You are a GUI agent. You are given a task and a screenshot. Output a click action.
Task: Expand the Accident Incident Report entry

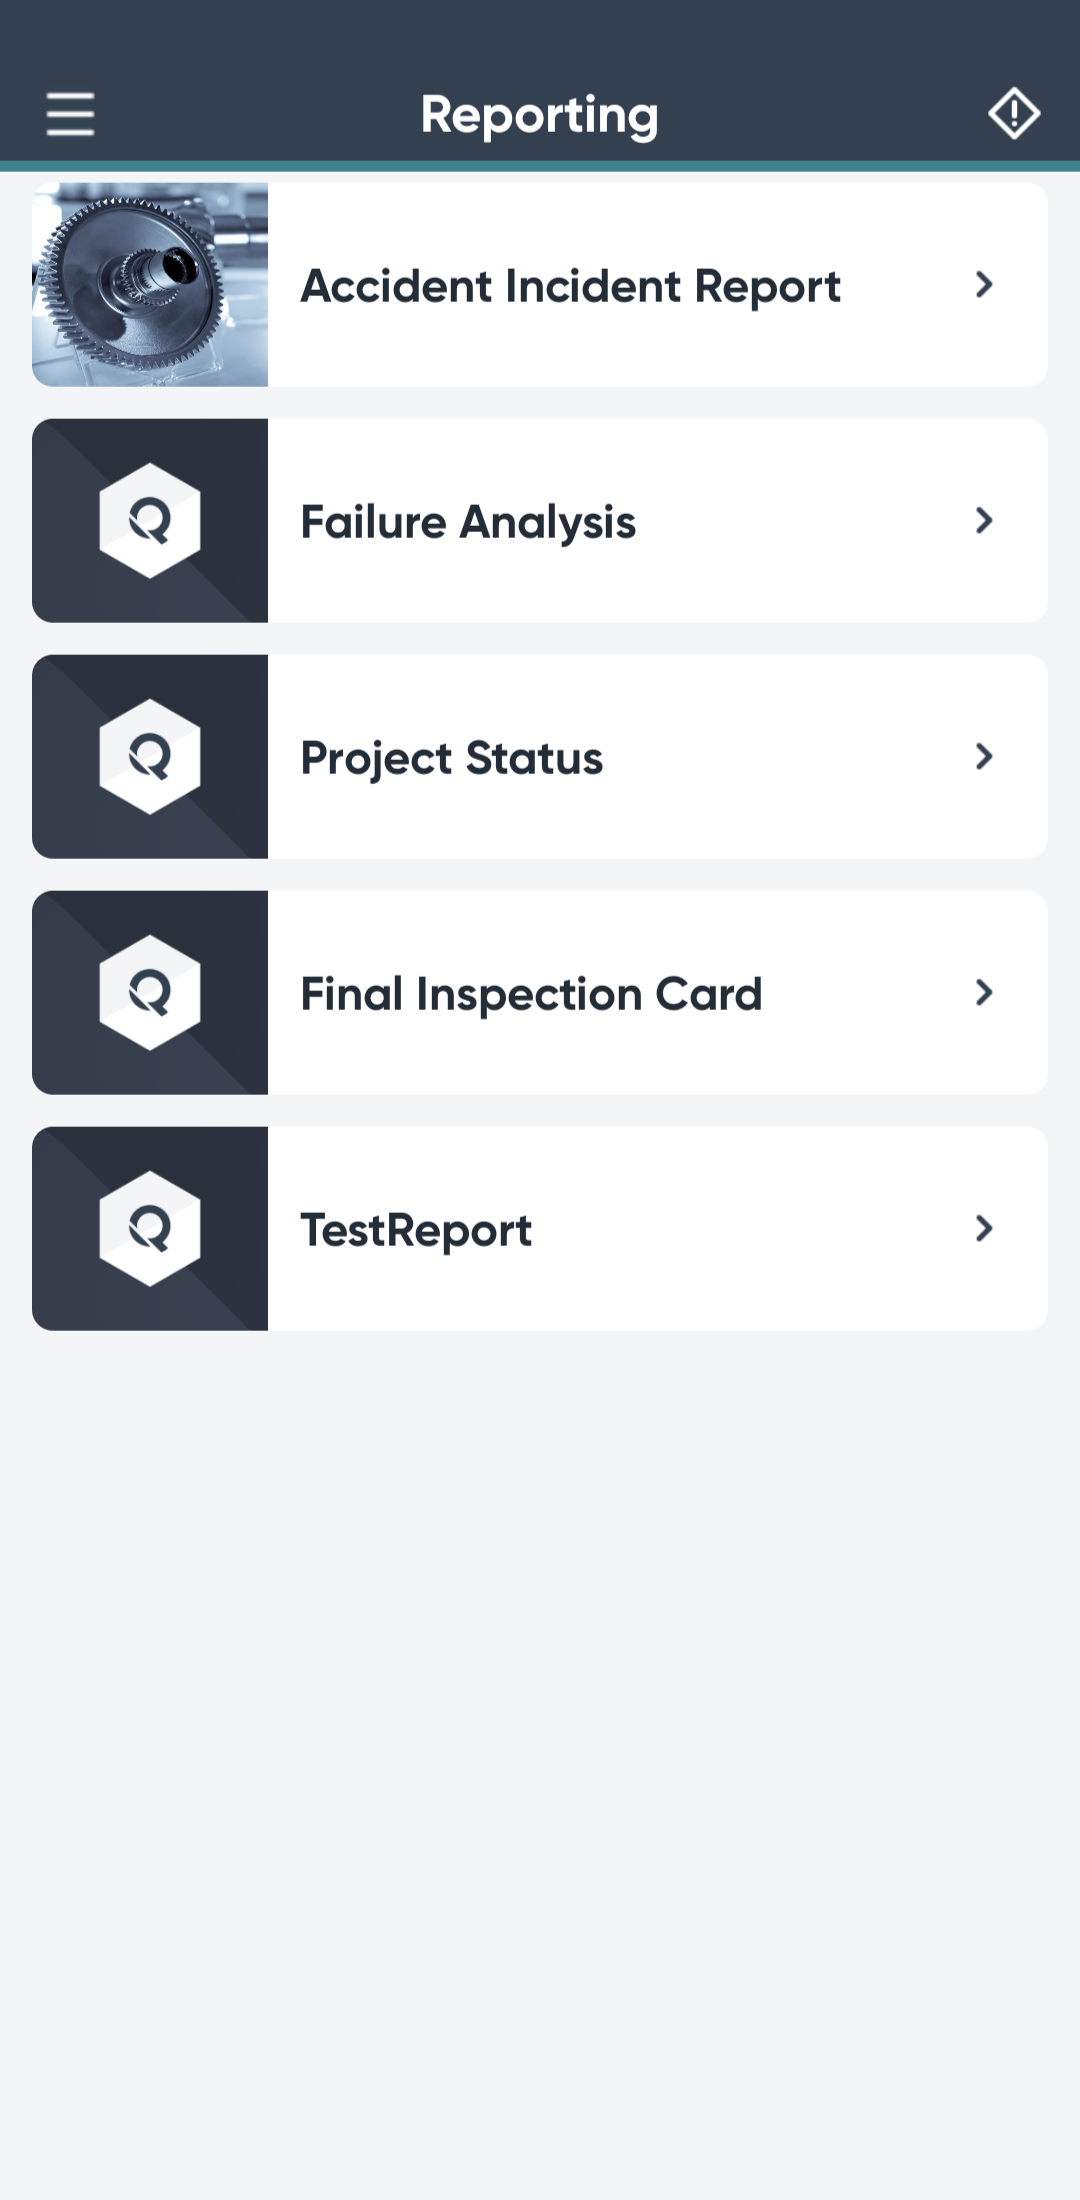point(984,285)
